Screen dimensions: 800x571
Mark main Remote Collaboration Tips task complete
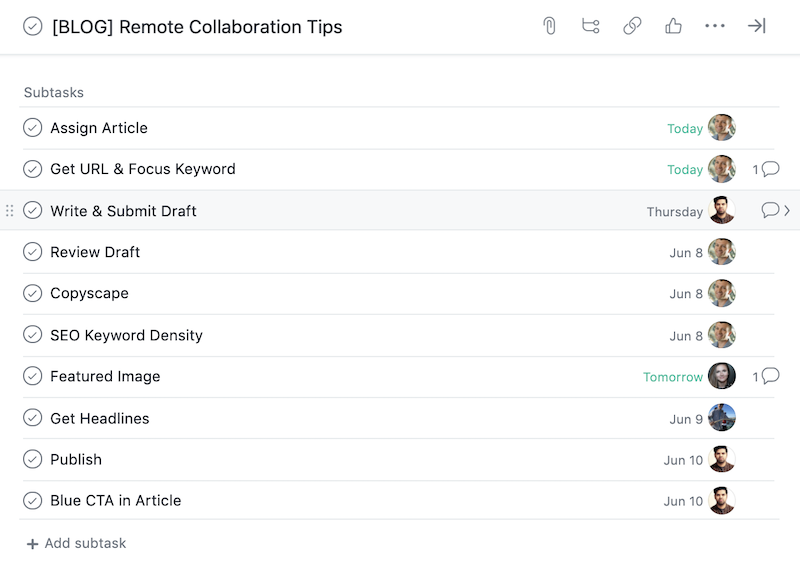[x=33, y=26]
